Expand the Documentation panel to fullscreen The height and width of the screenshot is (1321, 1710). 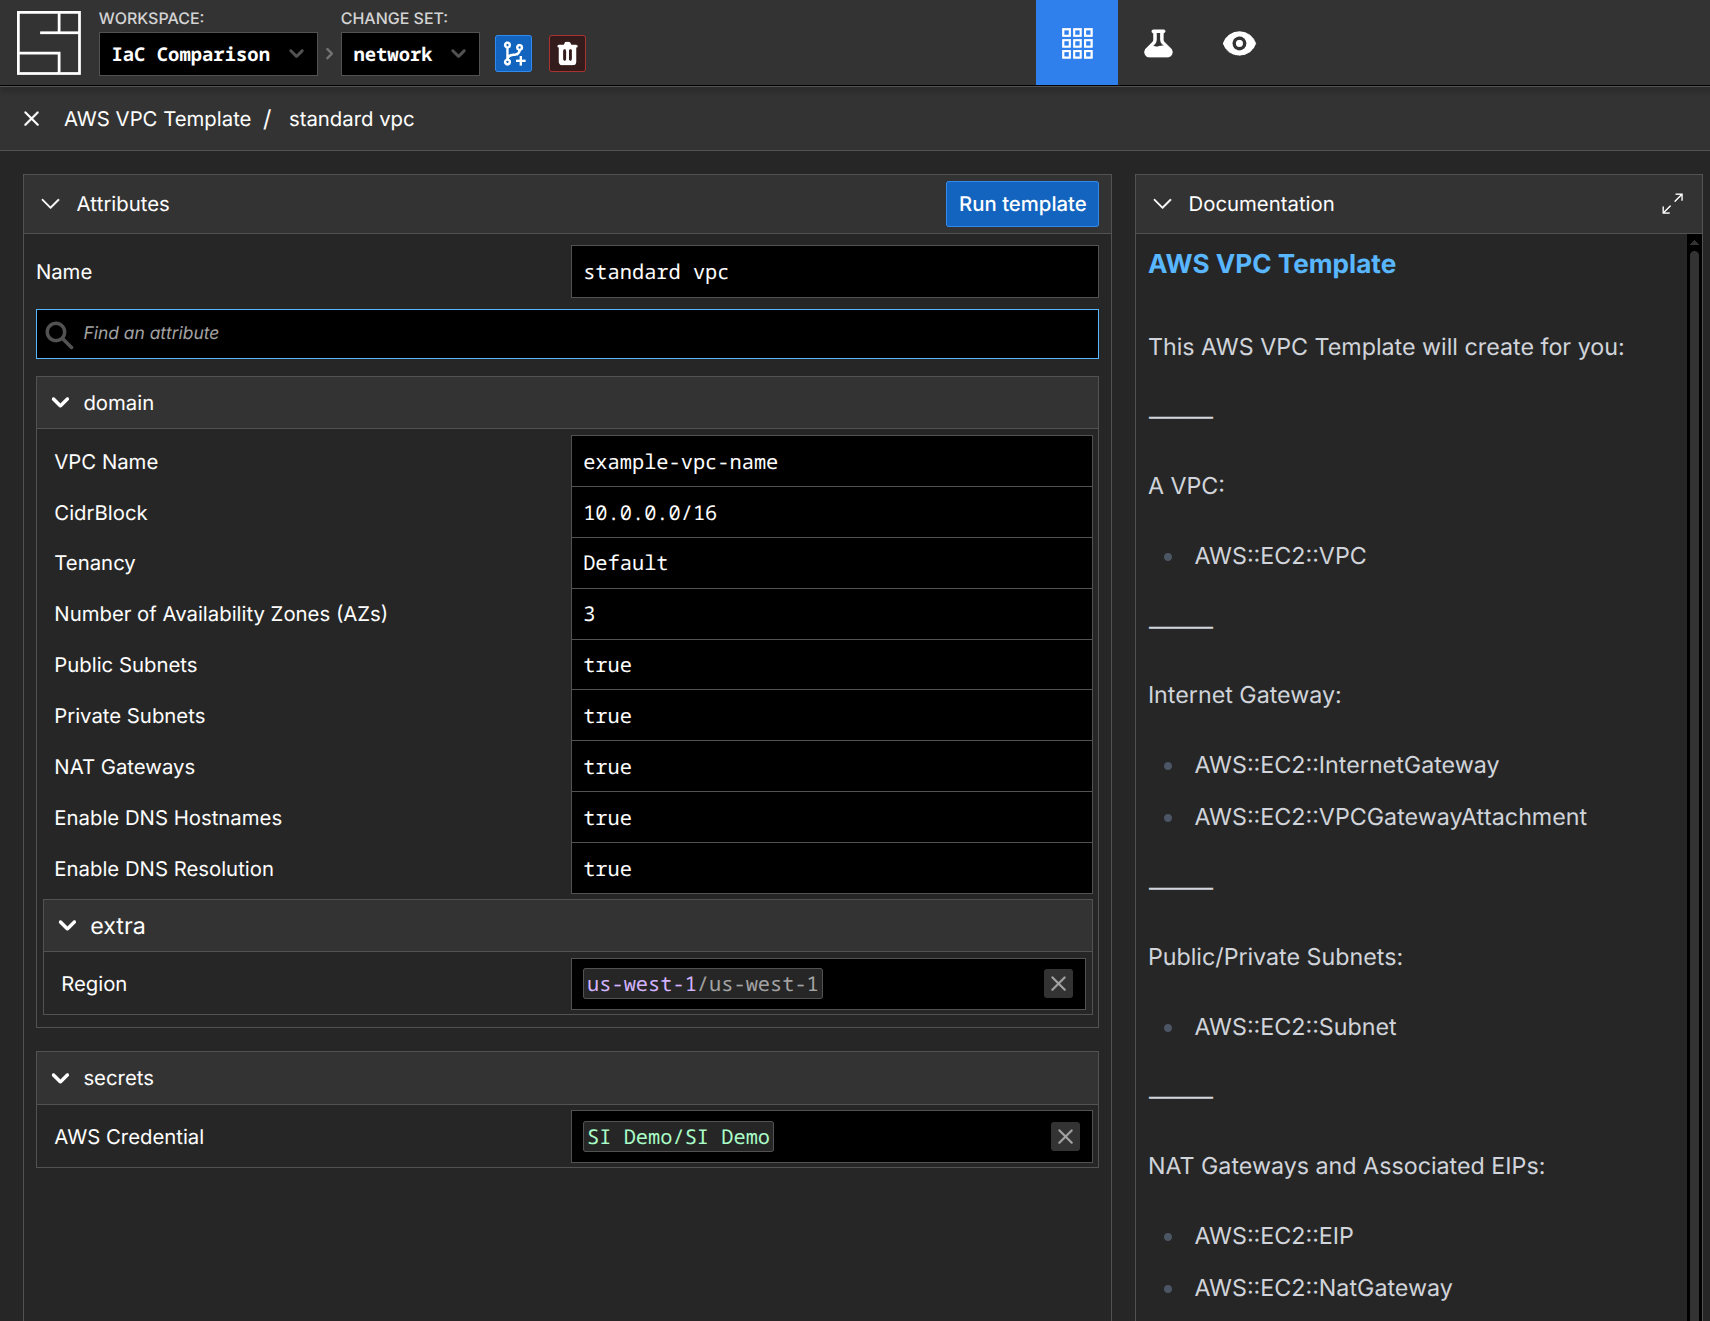coord(1672,204)
